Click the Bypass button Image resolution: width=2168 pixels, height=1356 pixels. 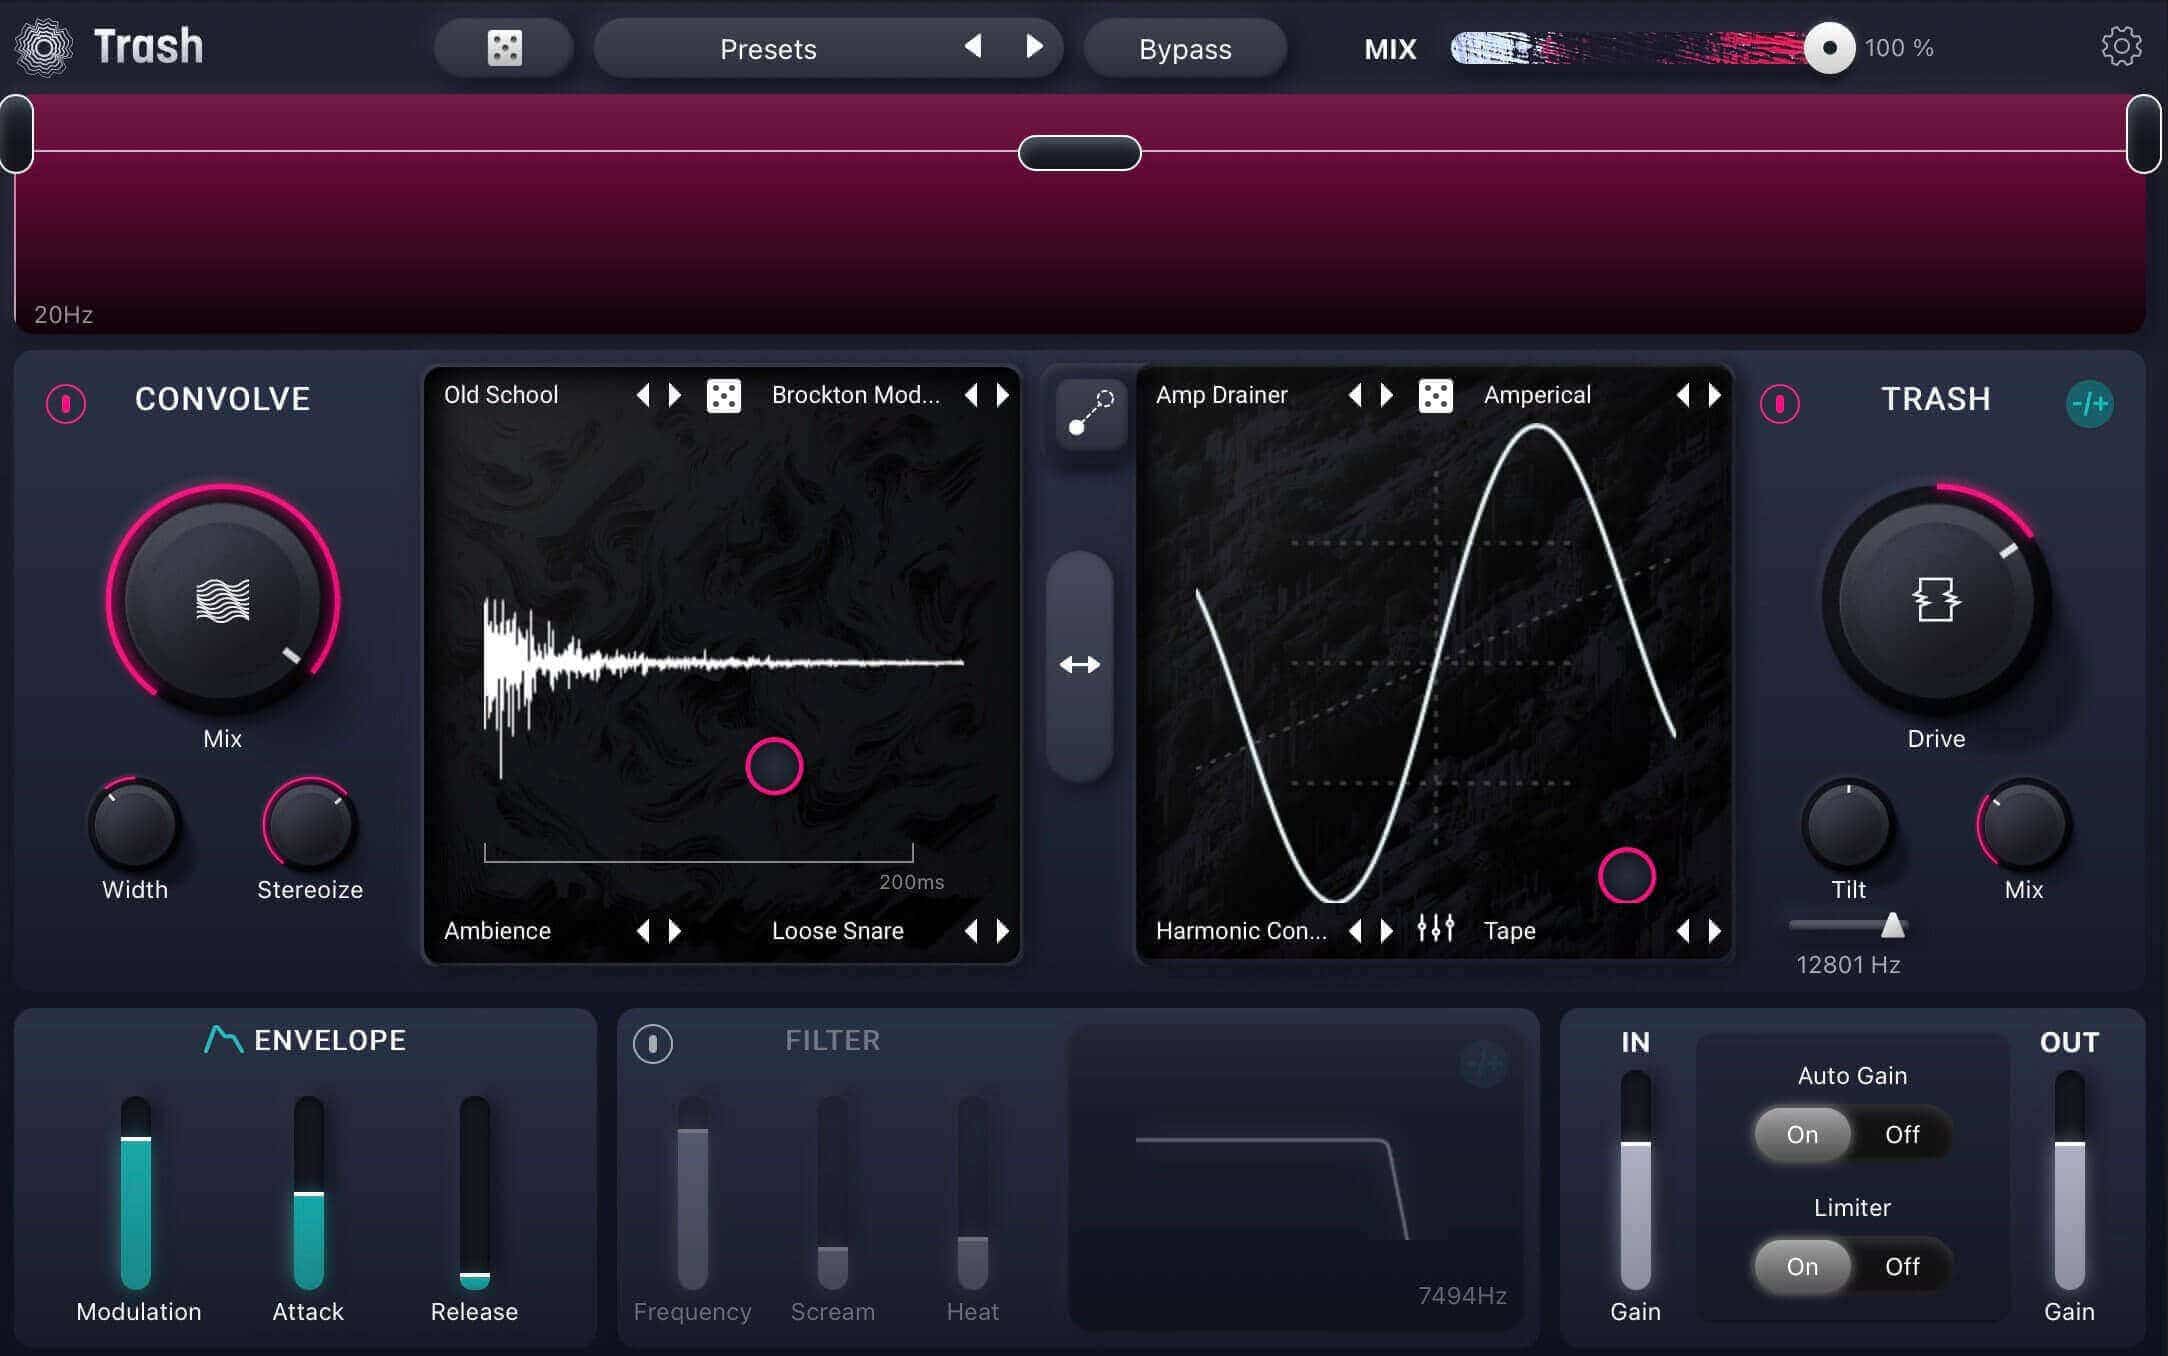[x=1185, y=48]
